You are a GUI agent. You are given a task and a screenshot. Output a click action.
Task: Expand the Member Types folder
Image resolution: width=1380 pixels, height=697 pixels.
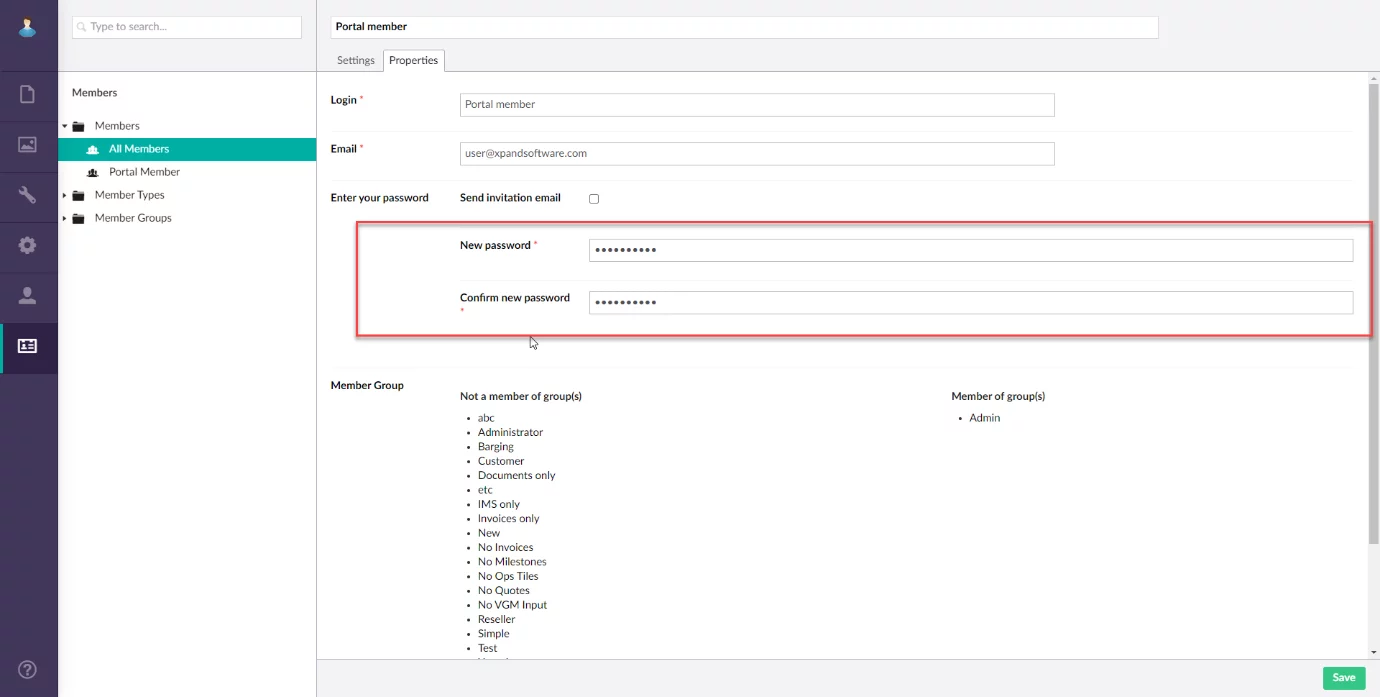coord(65,195)
